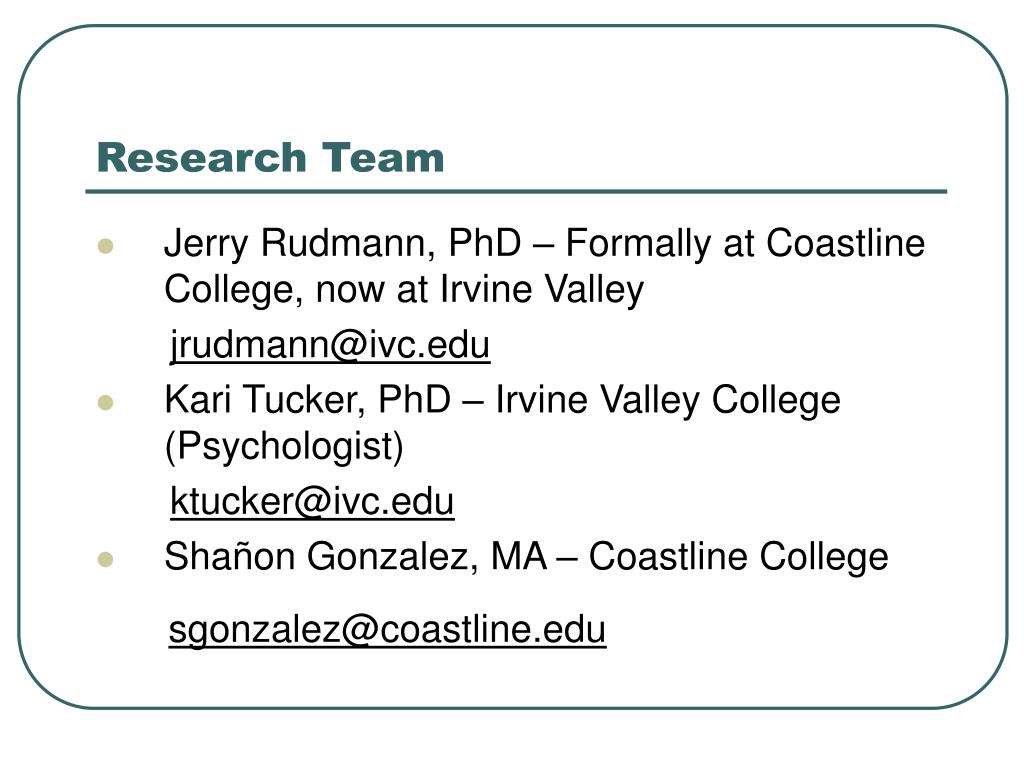
Task: Click the word Coastline in first bullet
Action: pos(846,243)
